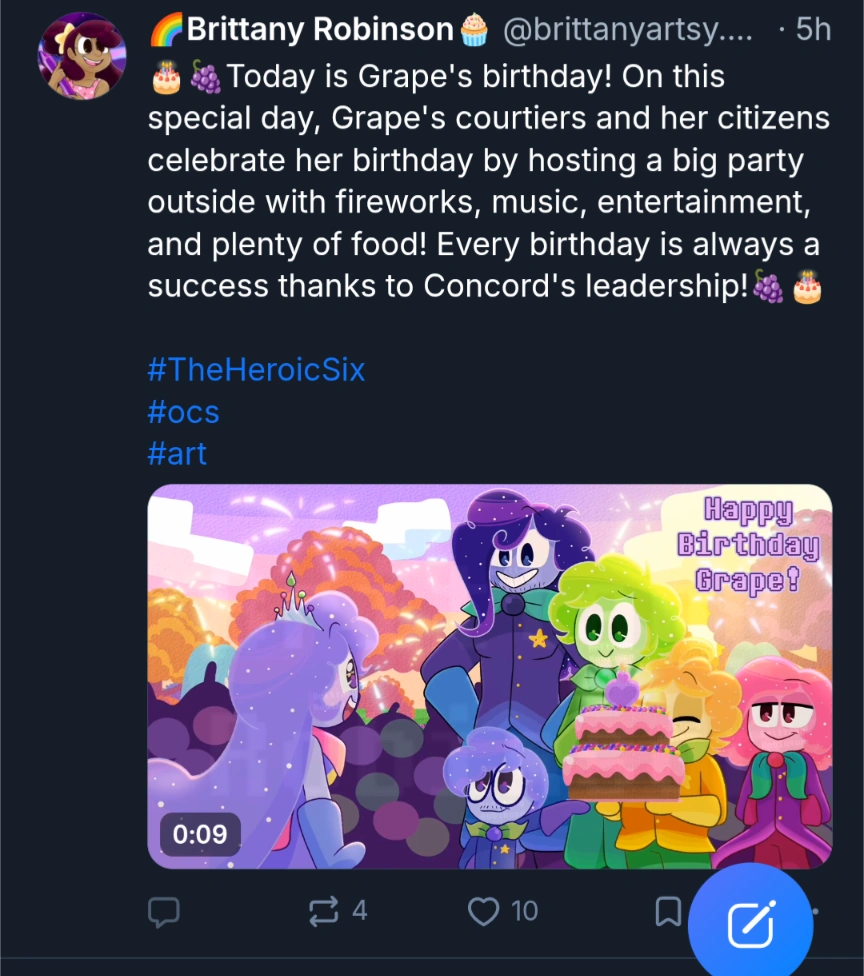Click the repost count 4

359,911
